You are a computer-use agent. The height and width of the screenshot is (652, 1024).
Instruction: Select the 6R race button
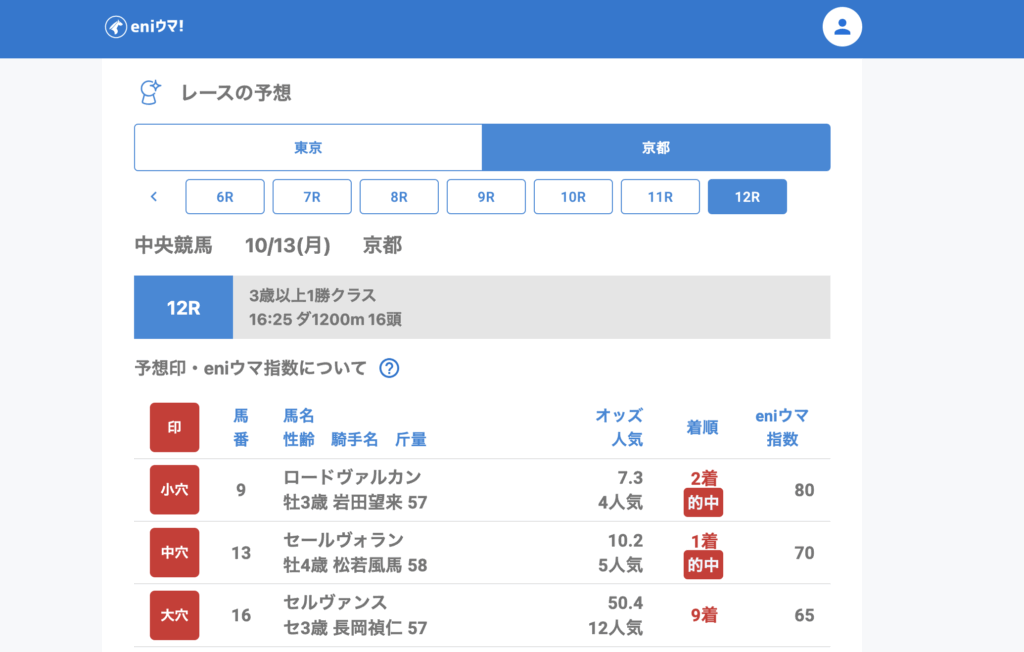225,197
